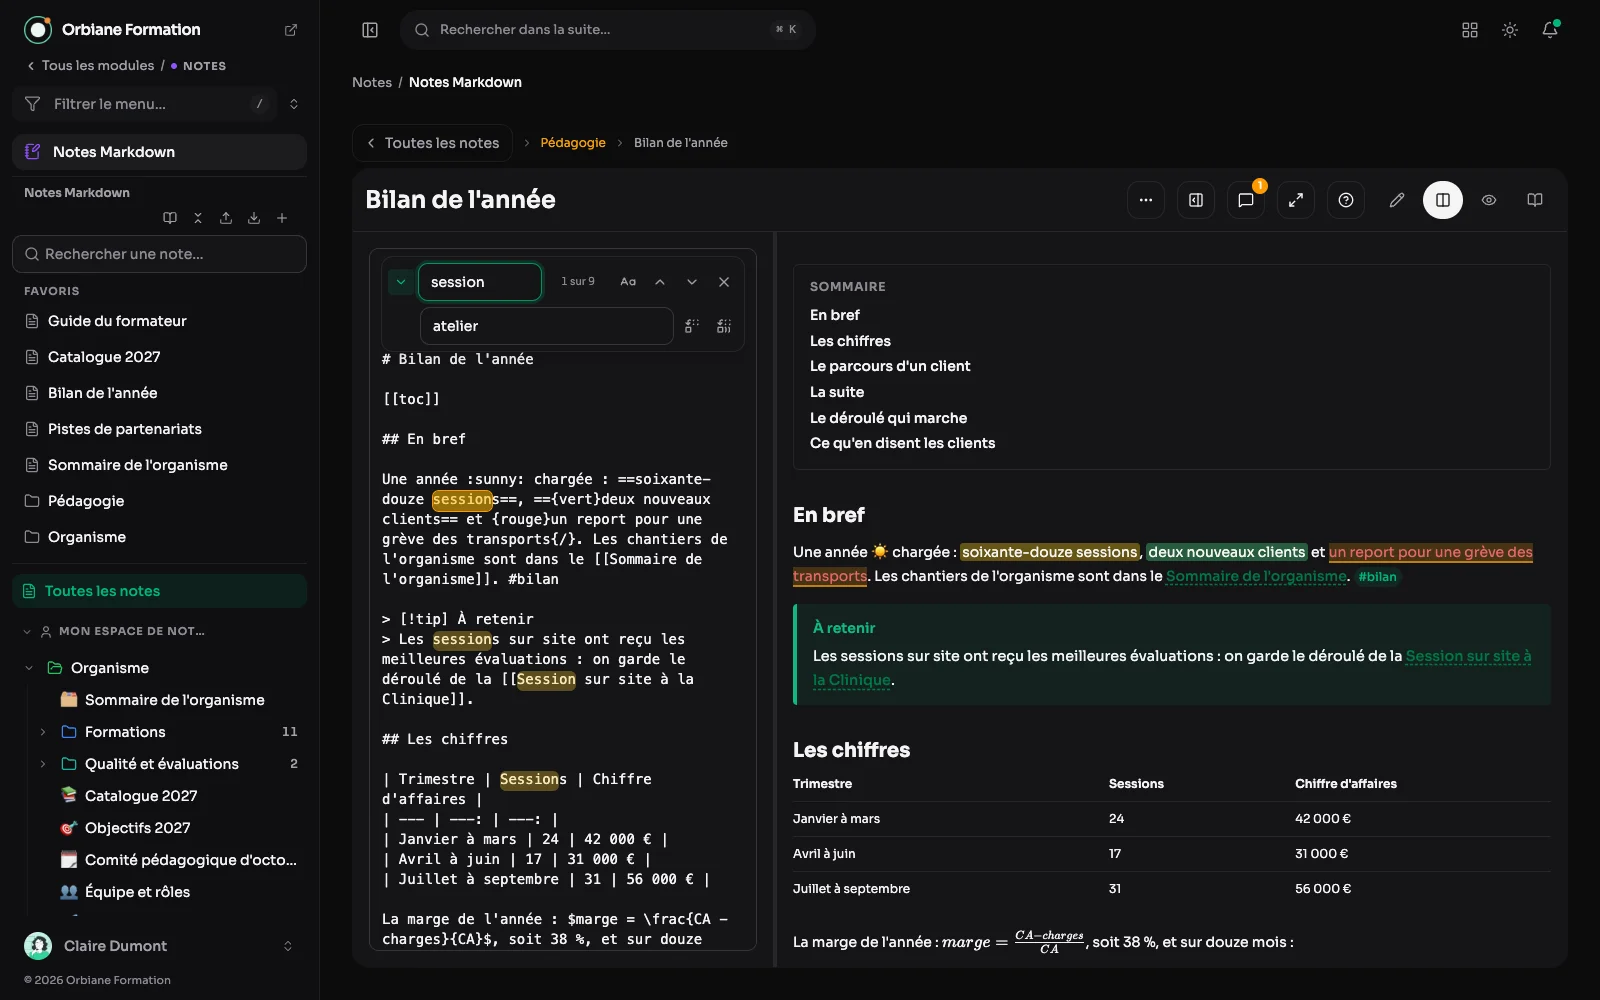Switch to reading book mode
1600x1000 pixels.
[1535, 200]
